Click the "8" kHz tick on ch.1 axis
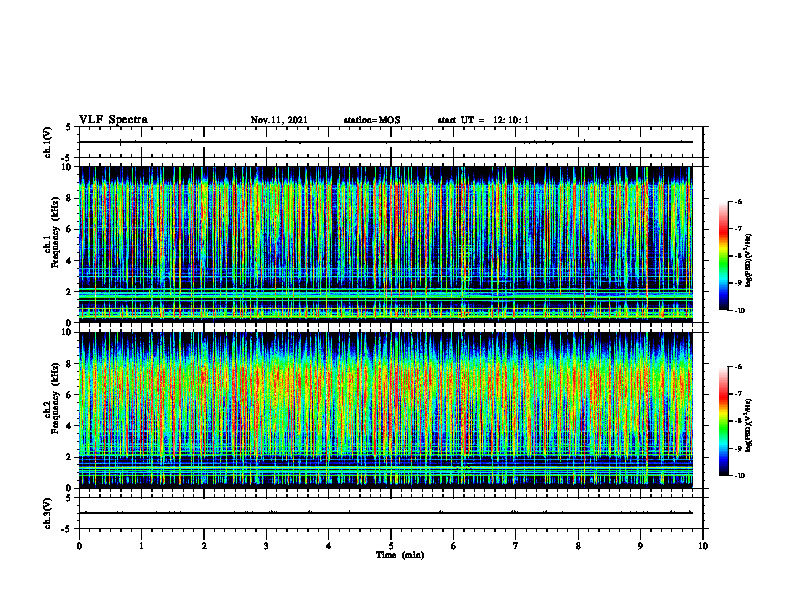Viewport: 792px width, 612px height. pyautogui.click(x=70, y=198)
